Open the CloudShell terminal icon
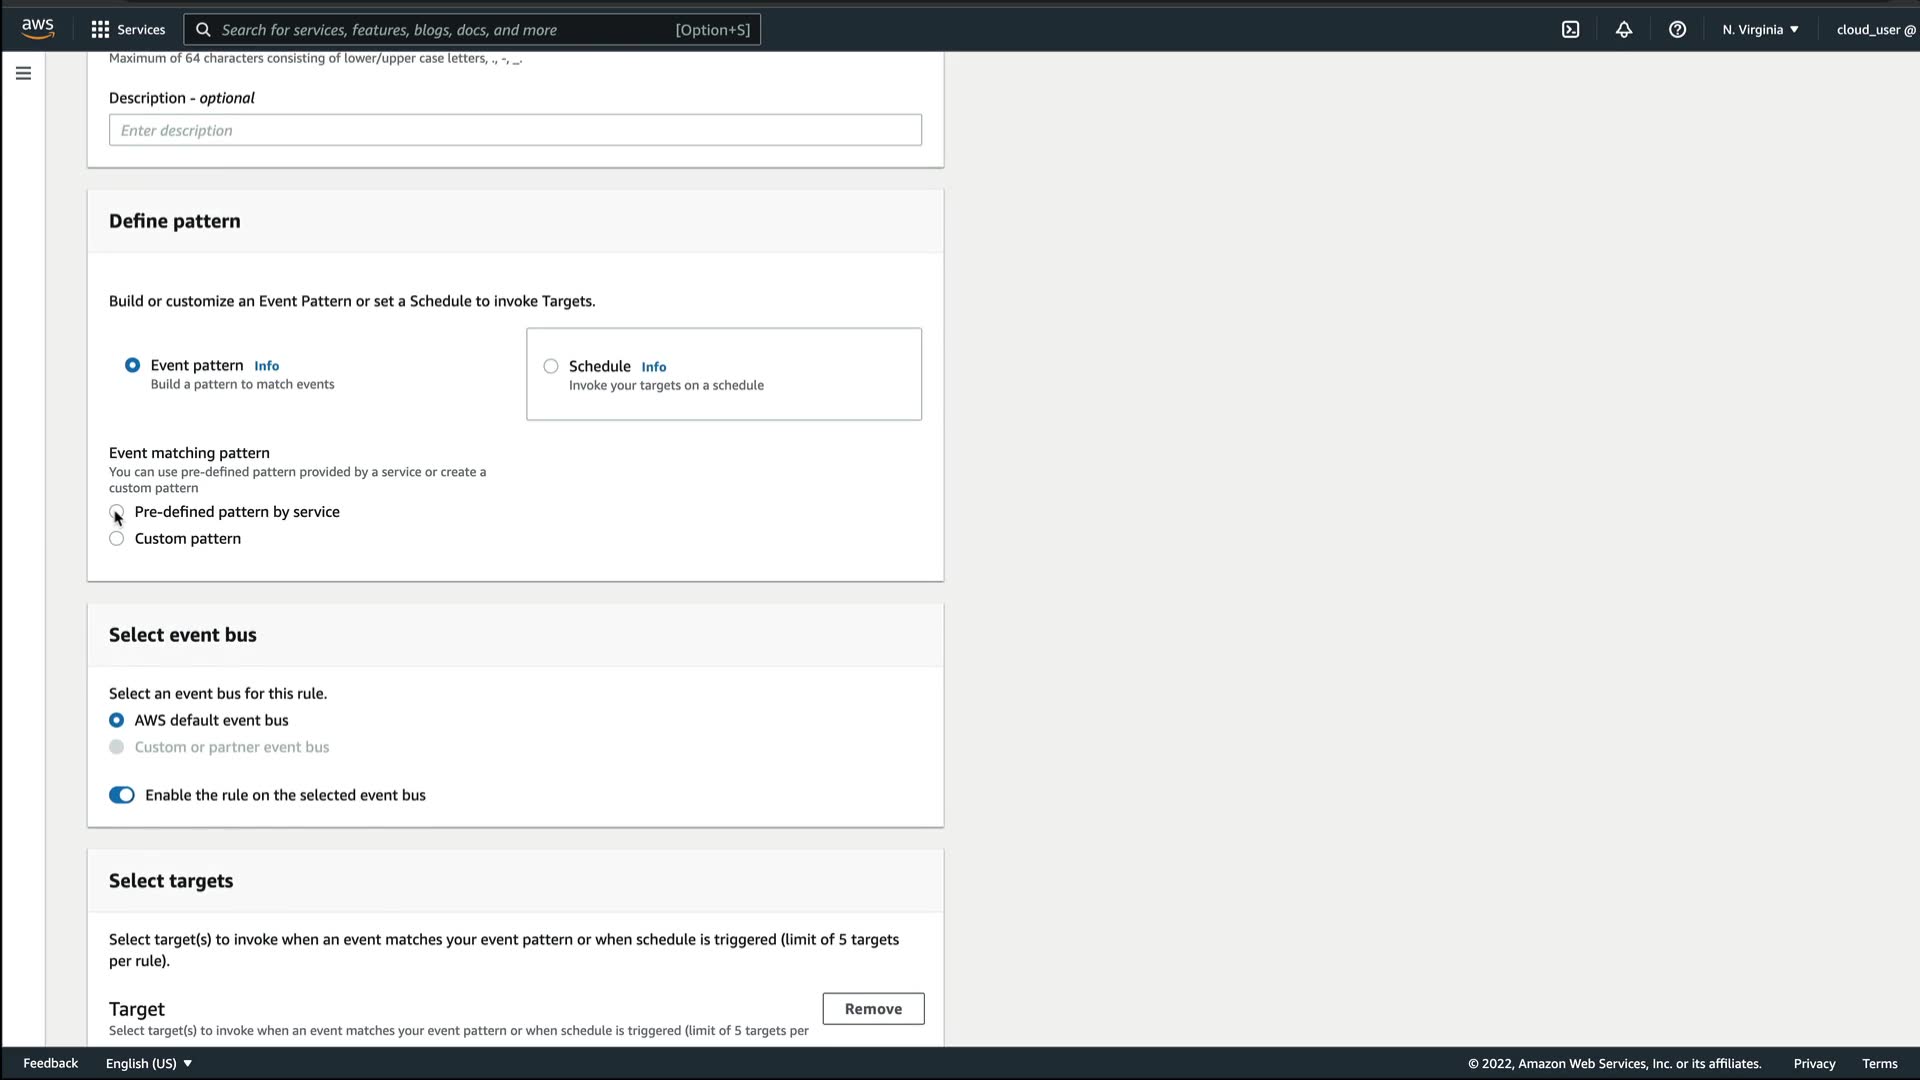1920x1080 pixels. click(1570, 29)
